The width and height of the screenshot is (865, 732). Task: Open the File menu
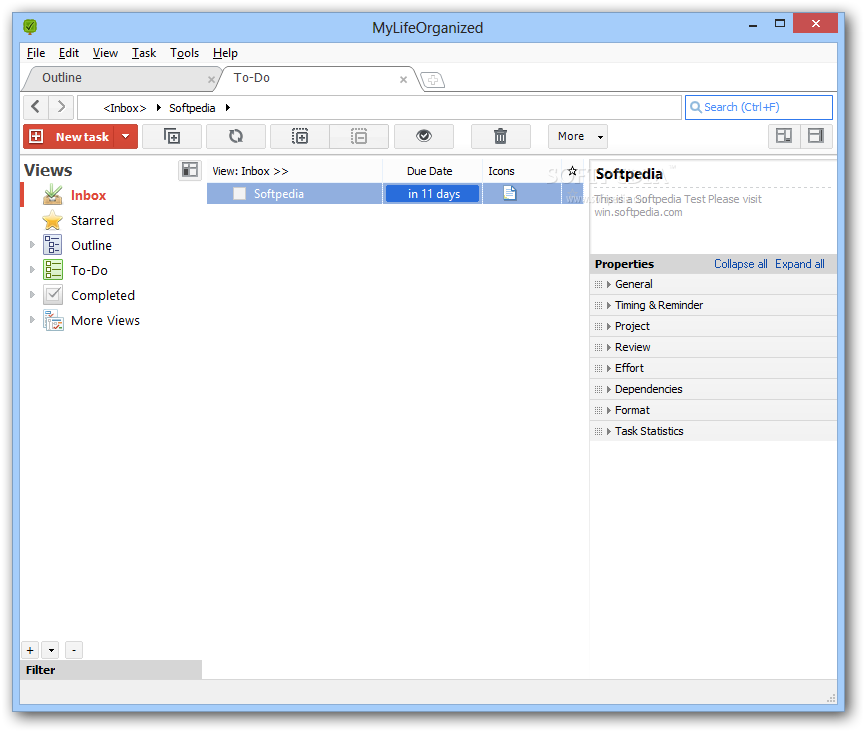pyautogui.click(x=36, y=53)
